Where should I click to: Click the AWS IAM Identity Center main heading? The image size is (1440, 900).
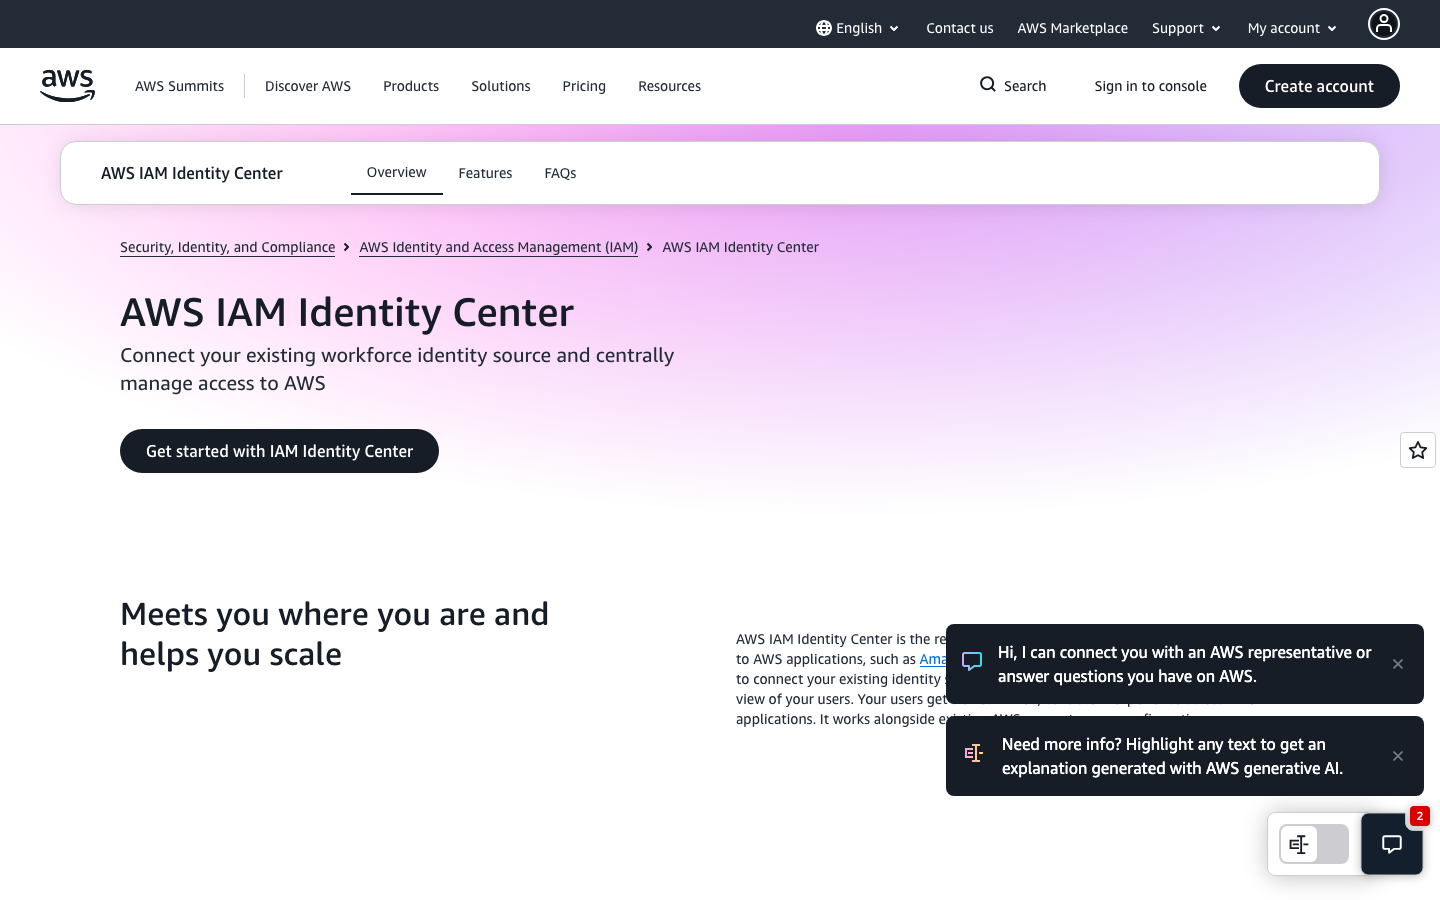pos(347,312)
